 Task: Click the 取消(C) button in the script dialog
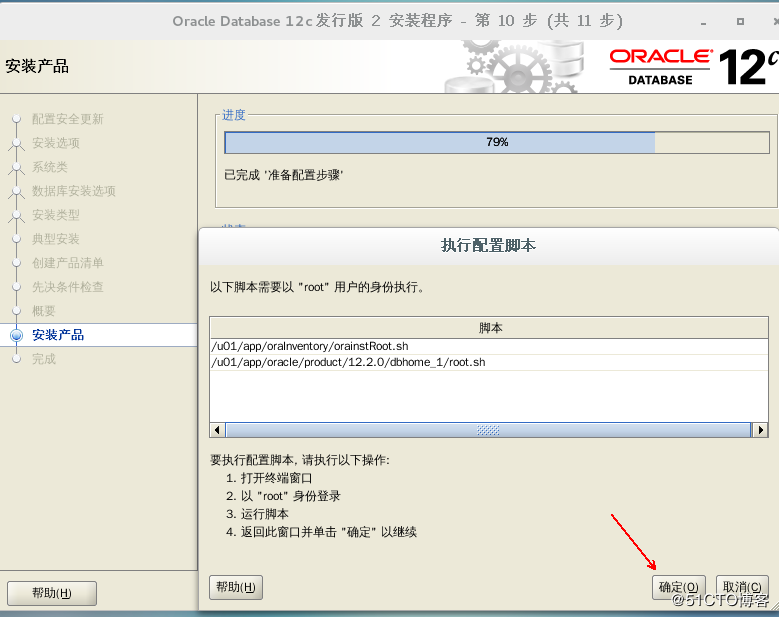tap(742, 587)
